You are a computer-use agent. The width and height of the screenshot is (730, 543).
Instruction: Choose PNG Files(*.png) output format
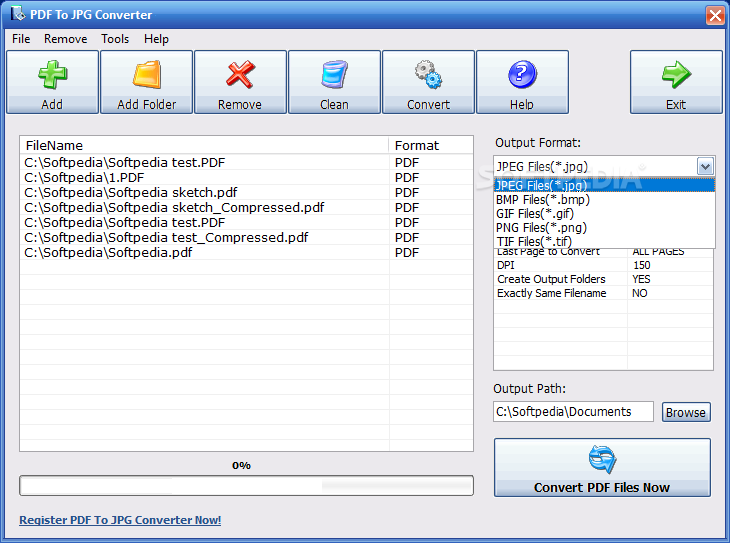point(604,227)
